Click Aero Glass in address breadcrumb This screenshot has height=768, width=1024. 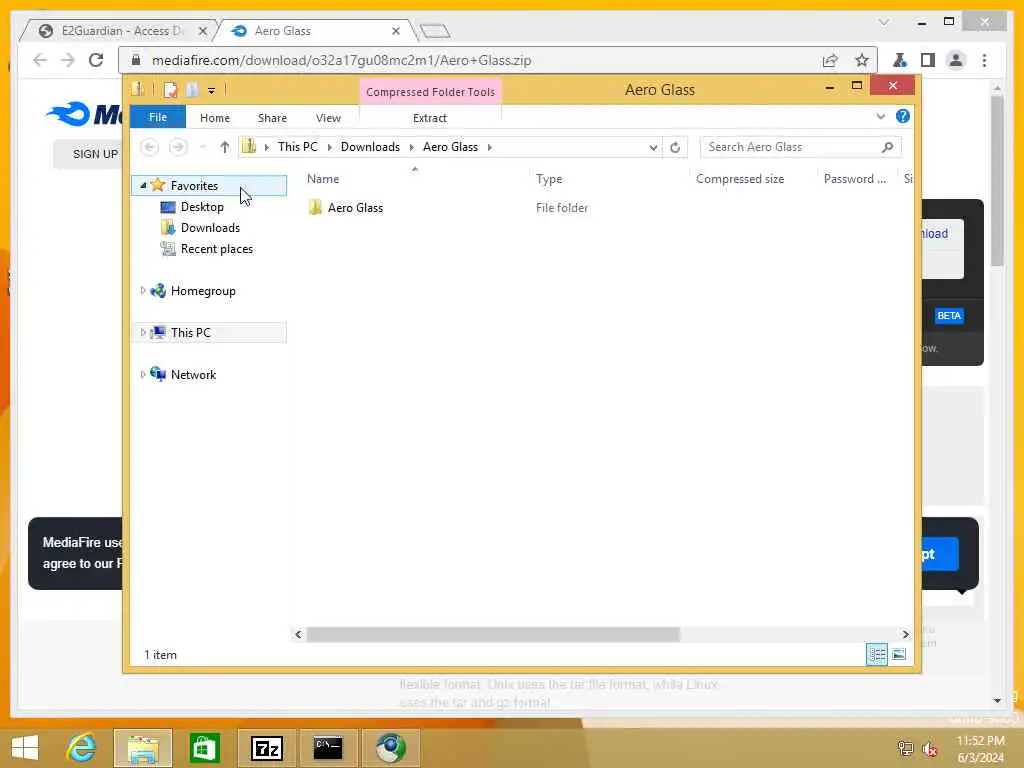450,147
